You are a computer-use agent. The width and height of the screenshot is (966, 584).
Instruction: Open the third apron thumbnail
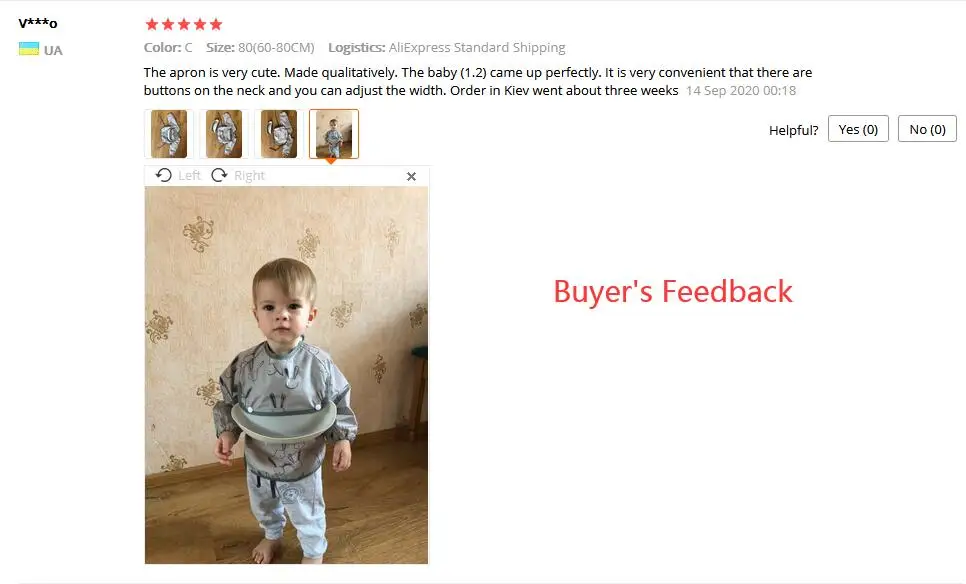coord(278,134)
